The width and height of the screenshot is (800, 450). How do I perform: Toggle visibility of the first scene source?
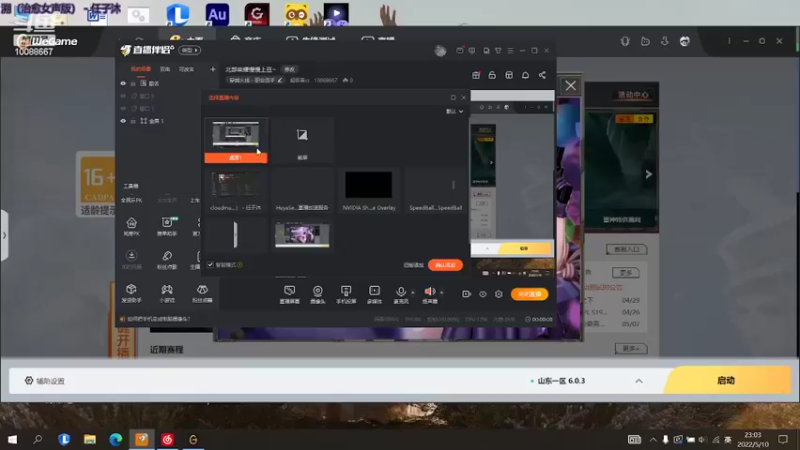click(x=123, y=83)
